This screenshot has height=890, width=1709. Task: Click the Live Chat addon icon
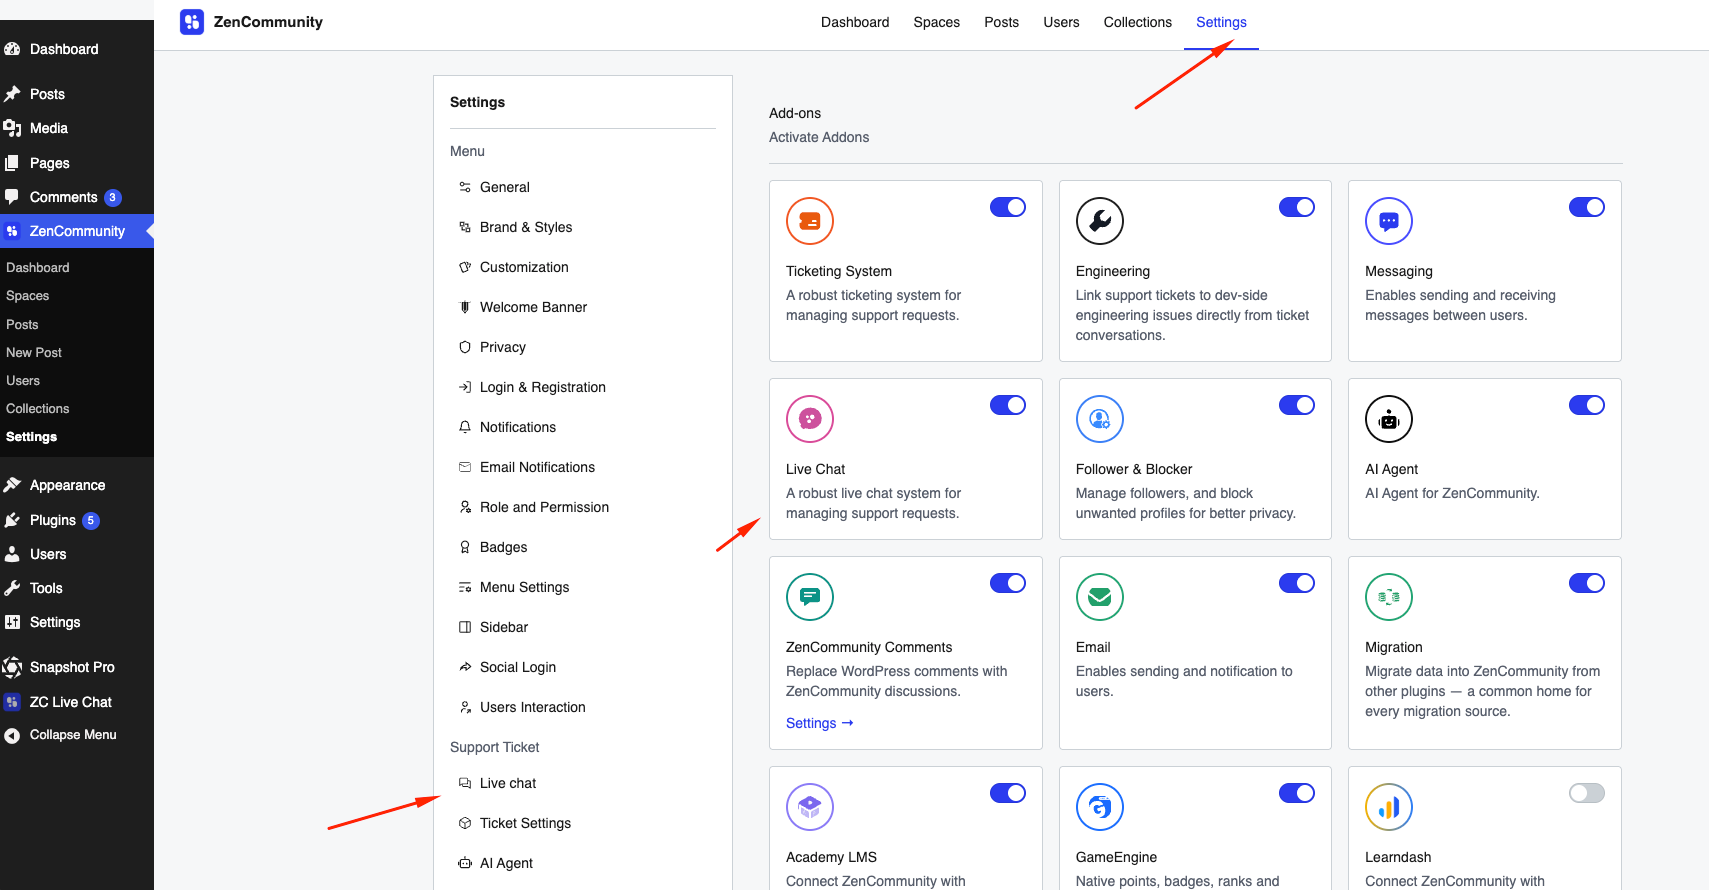point(810,419)
